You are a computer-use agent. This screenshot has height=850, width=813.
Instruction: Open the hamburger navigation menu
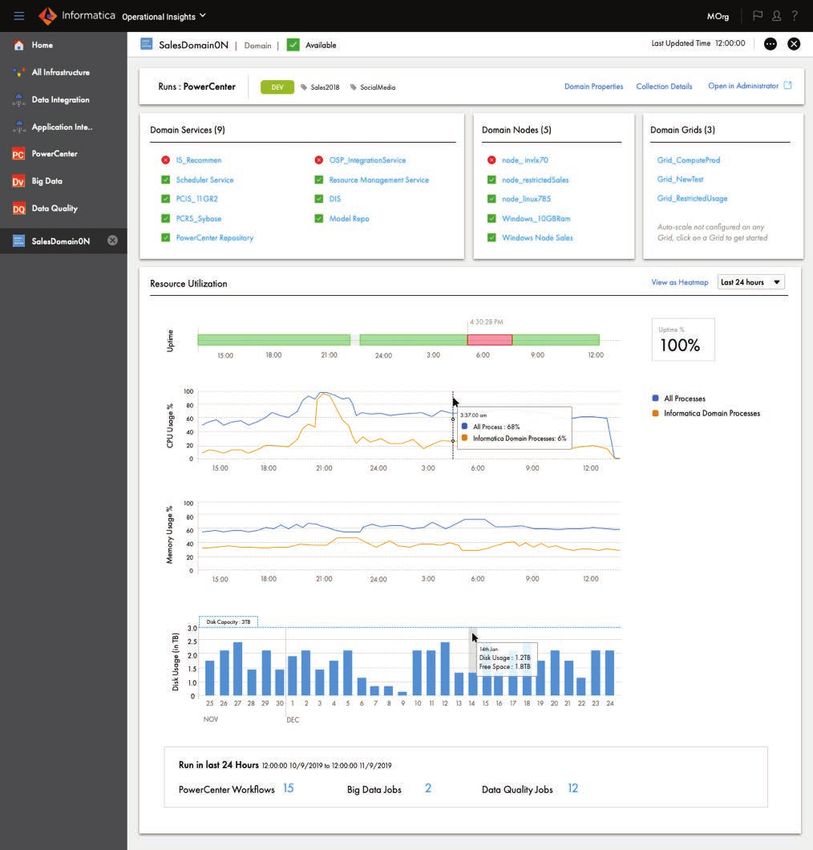[19, 16]
